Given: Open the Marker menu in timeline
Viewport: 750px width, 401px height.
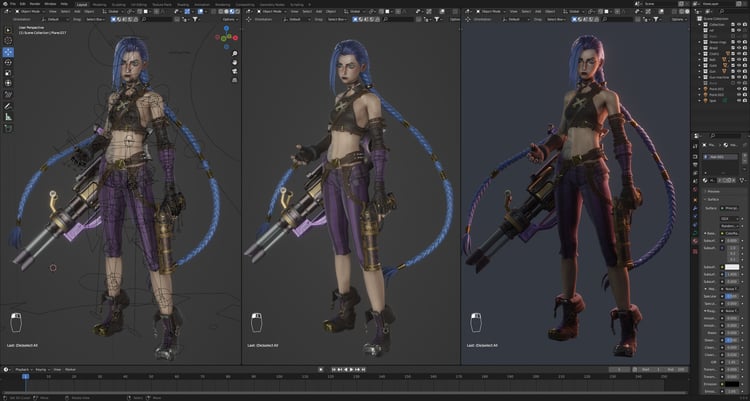Looking at the screenshot, I should coord(70,369).
